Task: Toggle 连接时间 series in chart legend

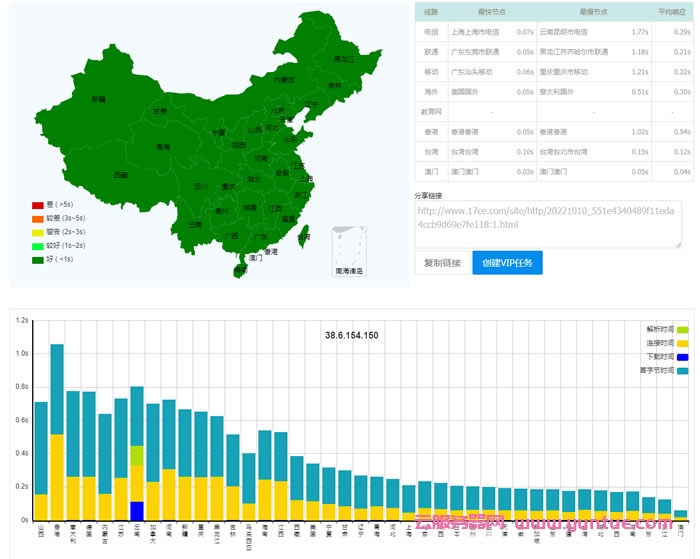Action: 666,343
